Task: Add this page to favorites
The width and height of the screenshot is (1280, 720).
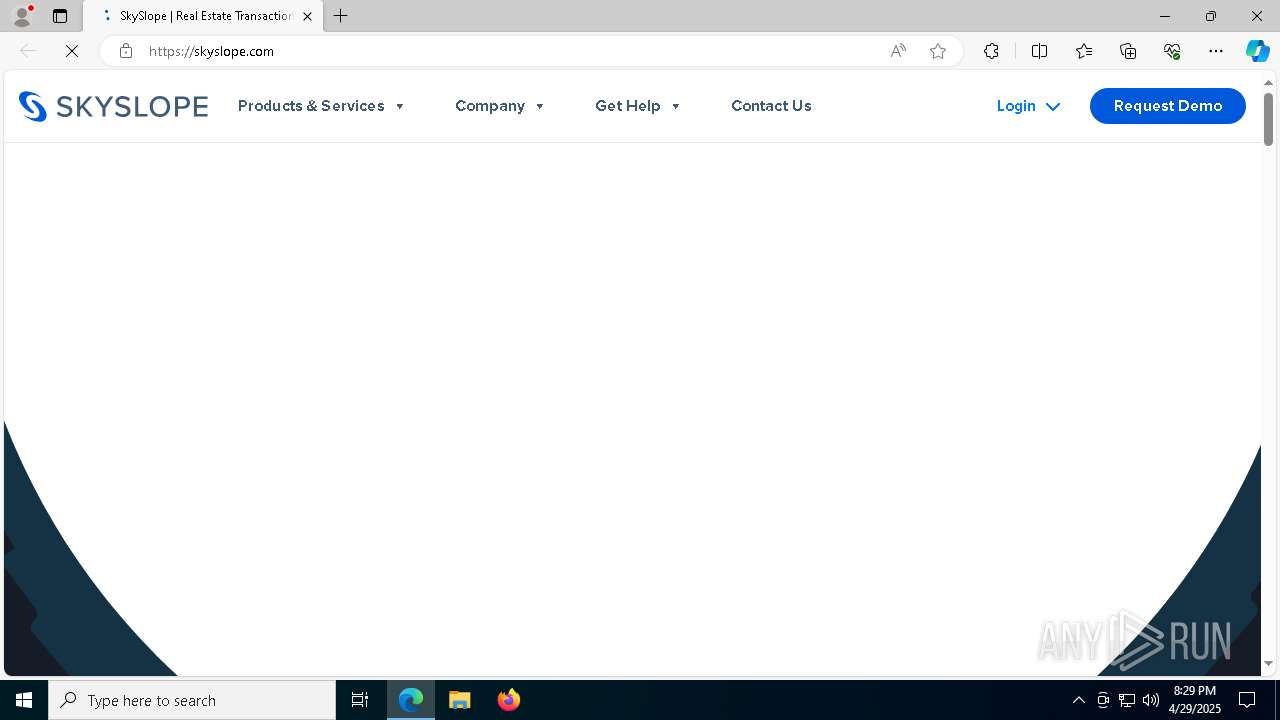Action: 938,51
